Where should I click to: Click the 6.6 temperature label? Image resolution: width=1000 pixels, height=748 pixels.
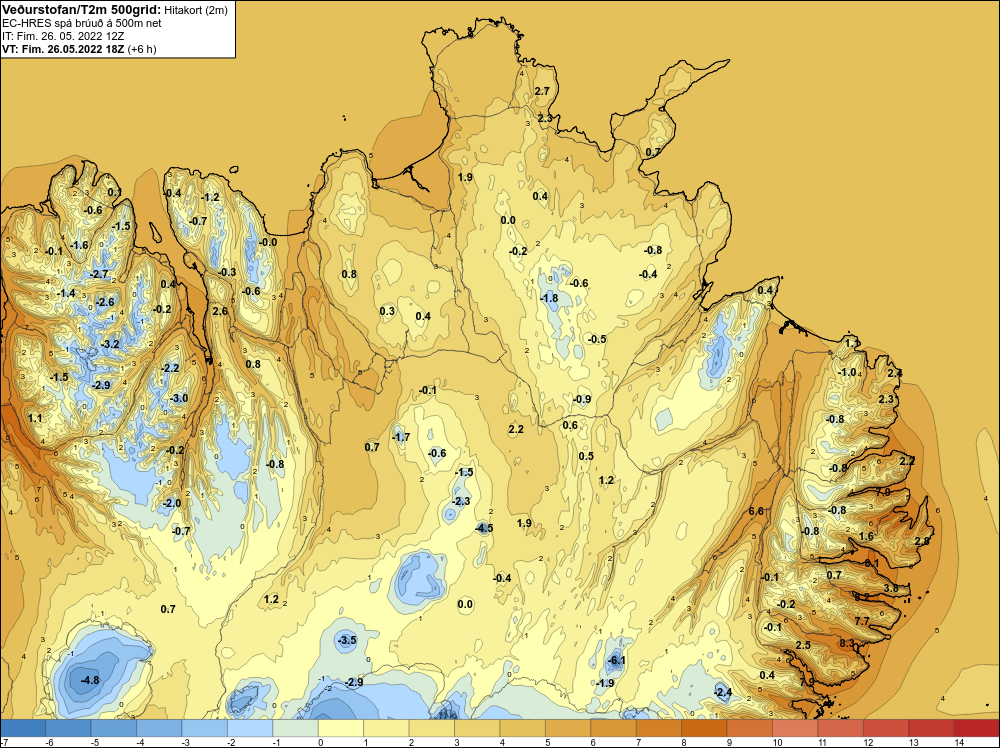coord(756,511)
